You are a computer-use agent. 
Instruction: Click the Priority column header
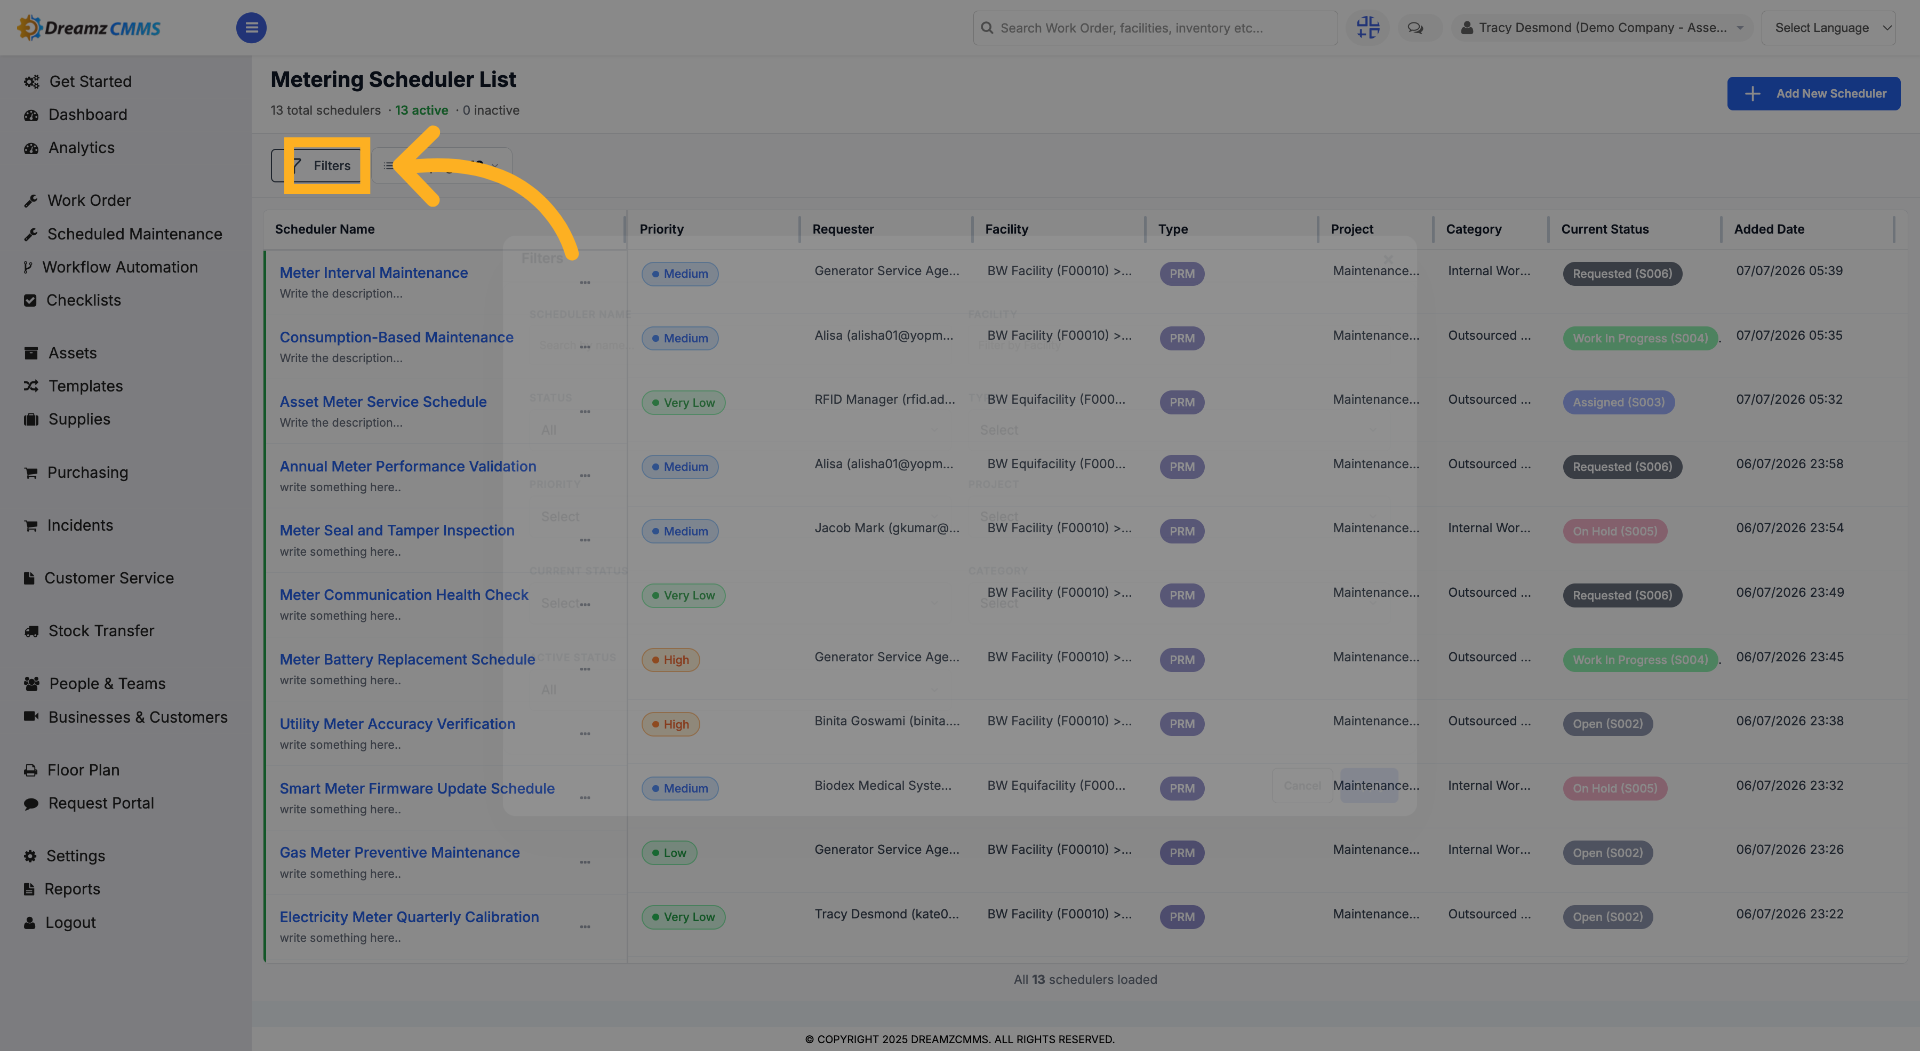pos(662,230)
